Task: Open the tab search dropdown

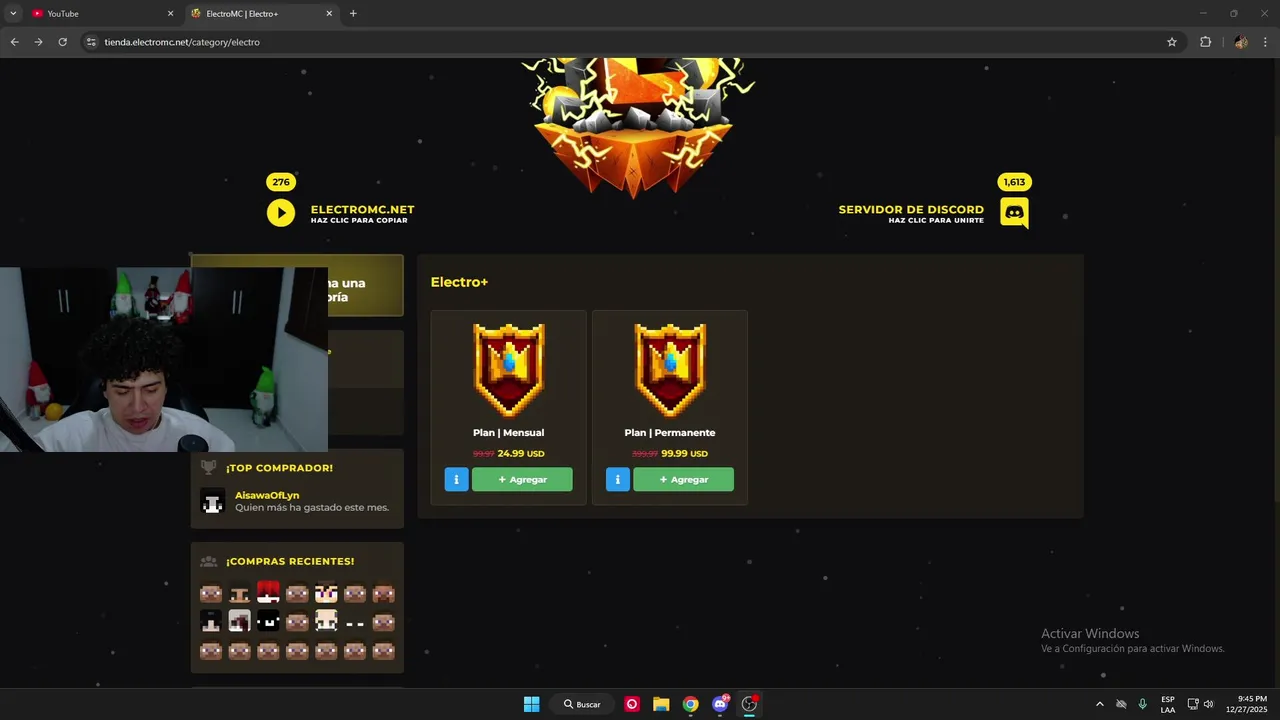Action: 13,14
